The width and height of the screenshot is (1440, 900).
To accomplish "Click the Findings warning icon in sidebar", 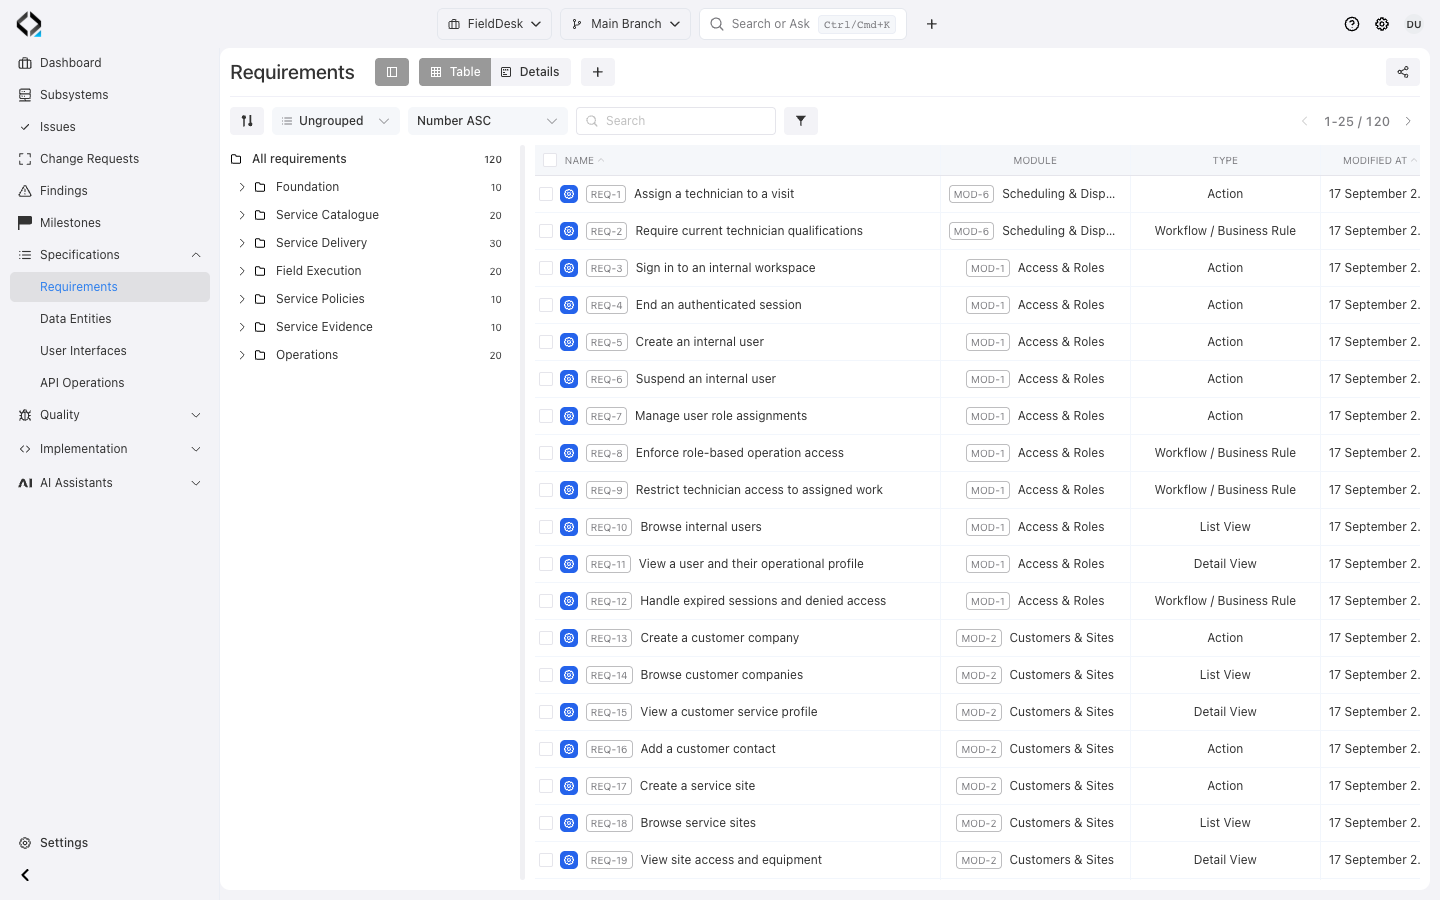I will pos(25,191).
